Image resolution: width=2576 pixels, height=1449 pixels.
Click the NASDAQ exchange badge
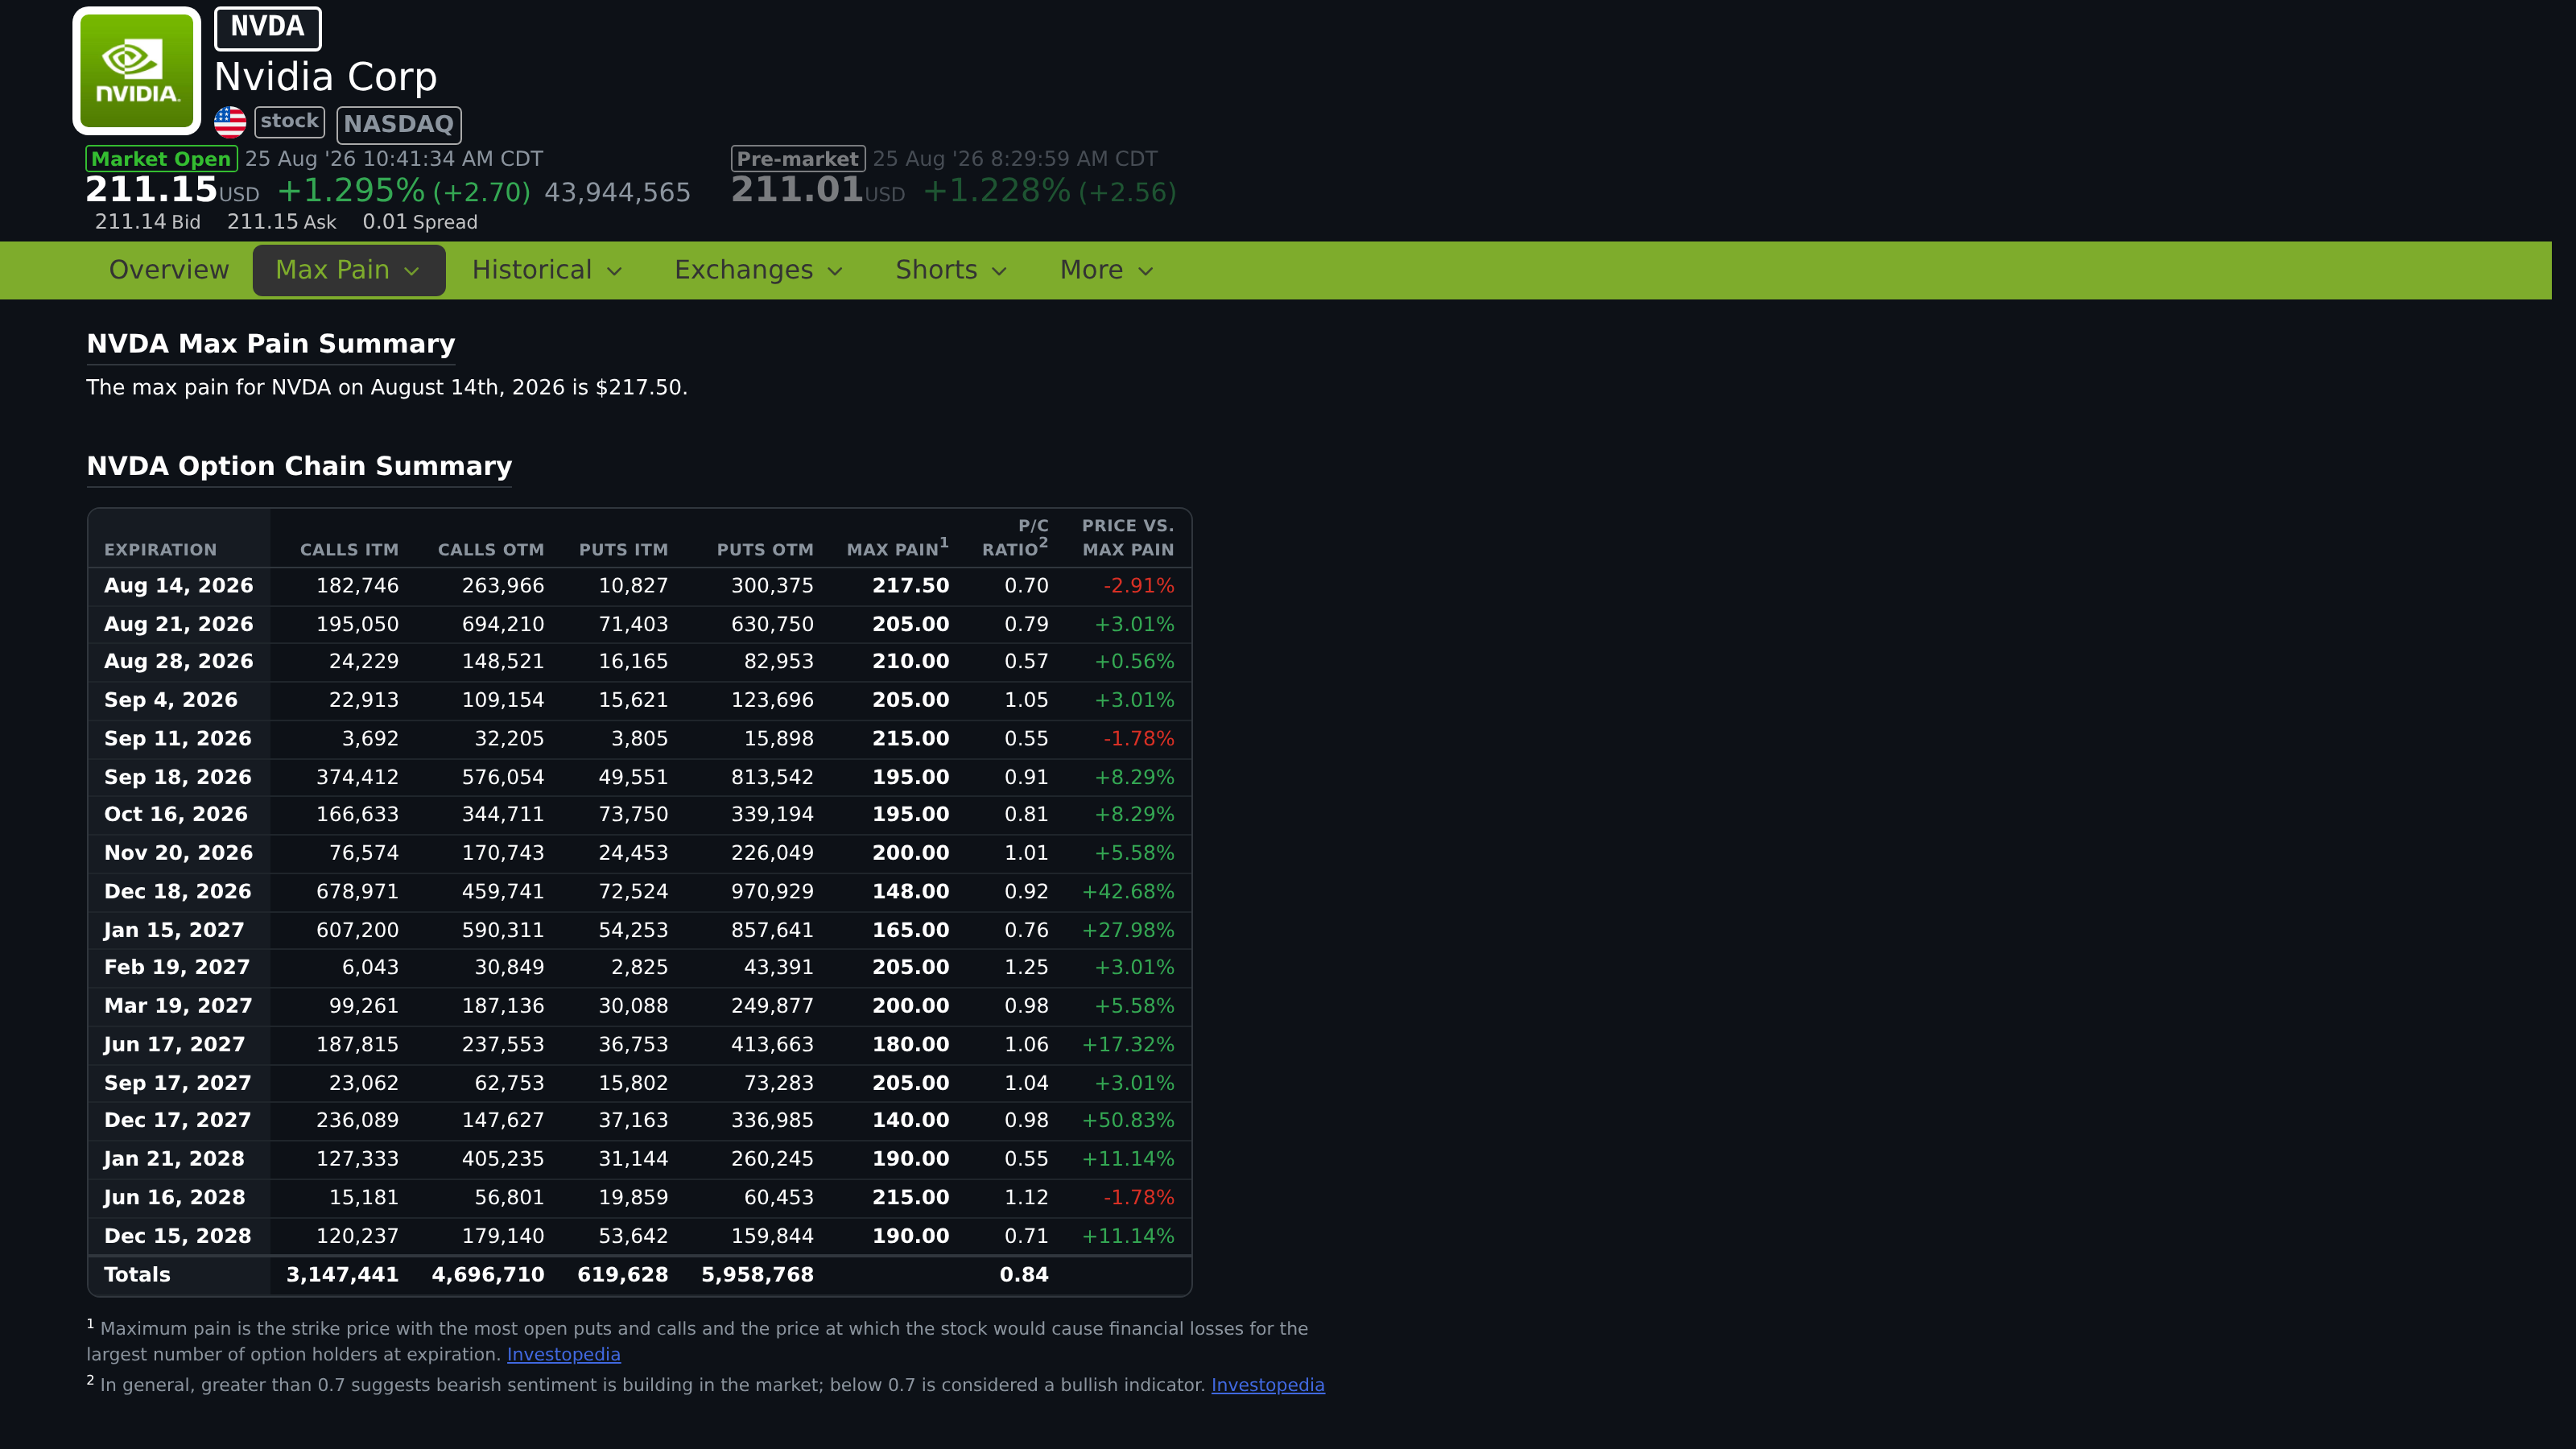[x=399, y=124]
